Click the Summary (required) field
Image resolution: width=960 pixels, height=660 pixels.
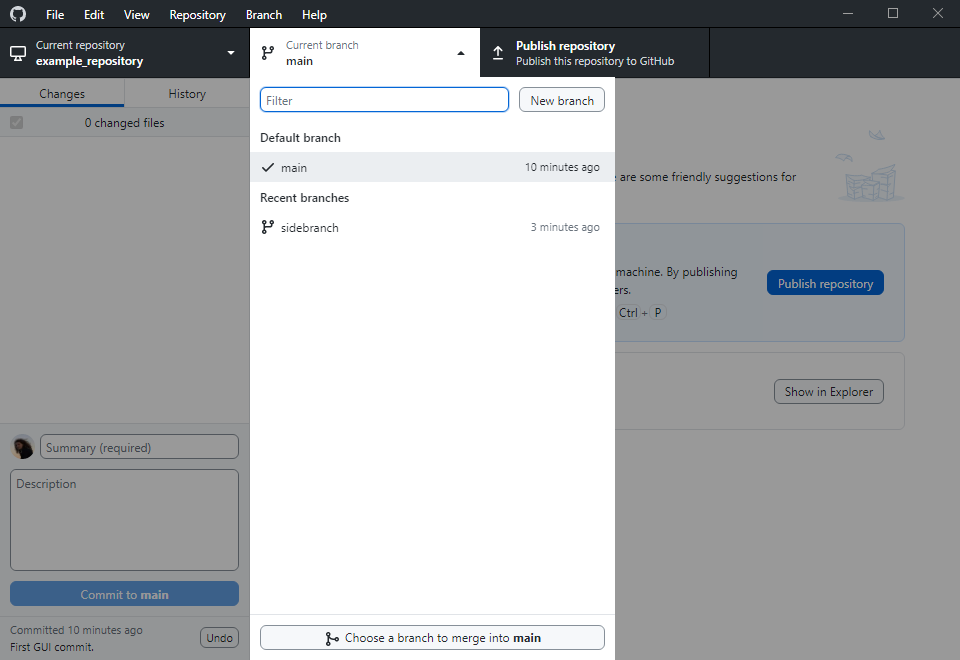(x=140, y=447)
